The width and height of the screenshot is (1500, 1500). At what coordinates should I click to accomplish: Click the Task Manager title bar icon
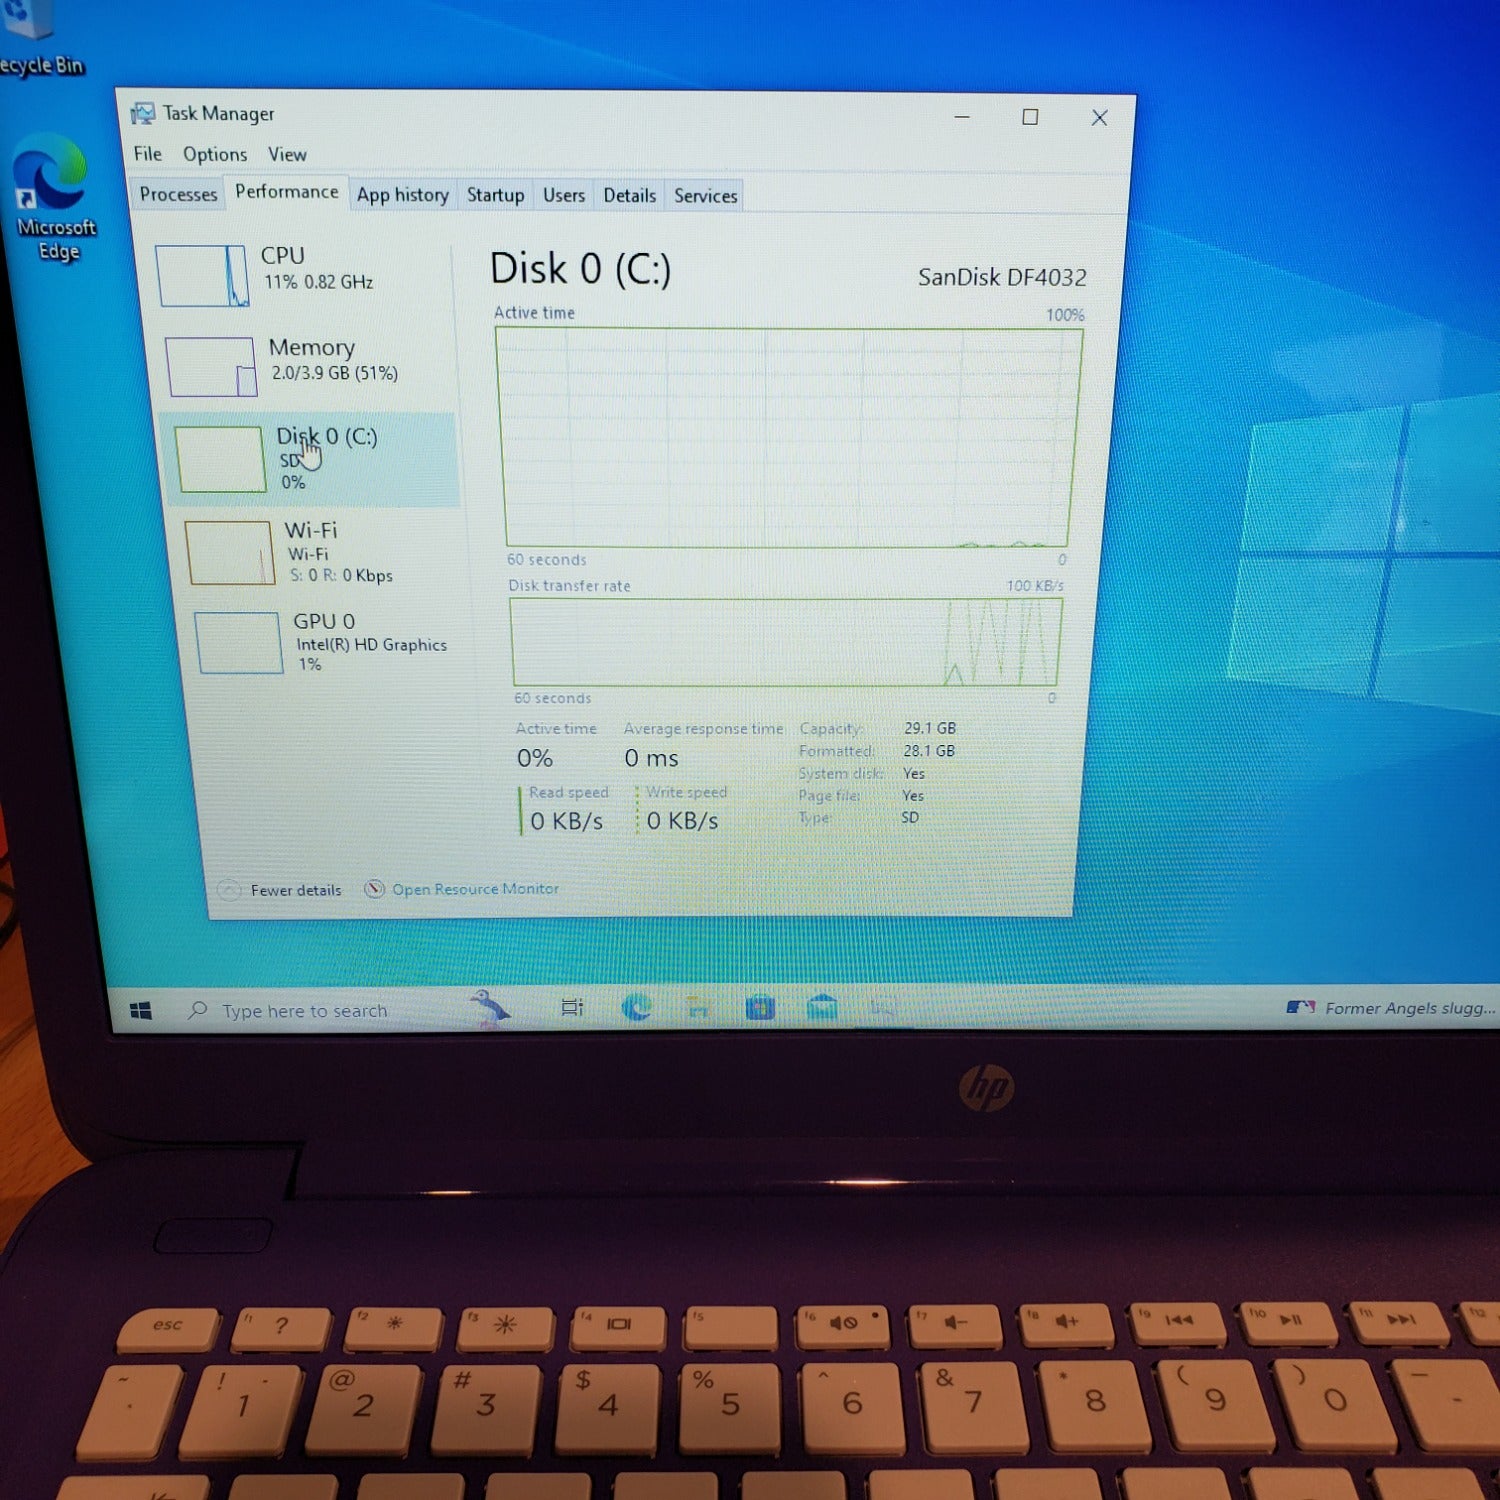[143, 113]
